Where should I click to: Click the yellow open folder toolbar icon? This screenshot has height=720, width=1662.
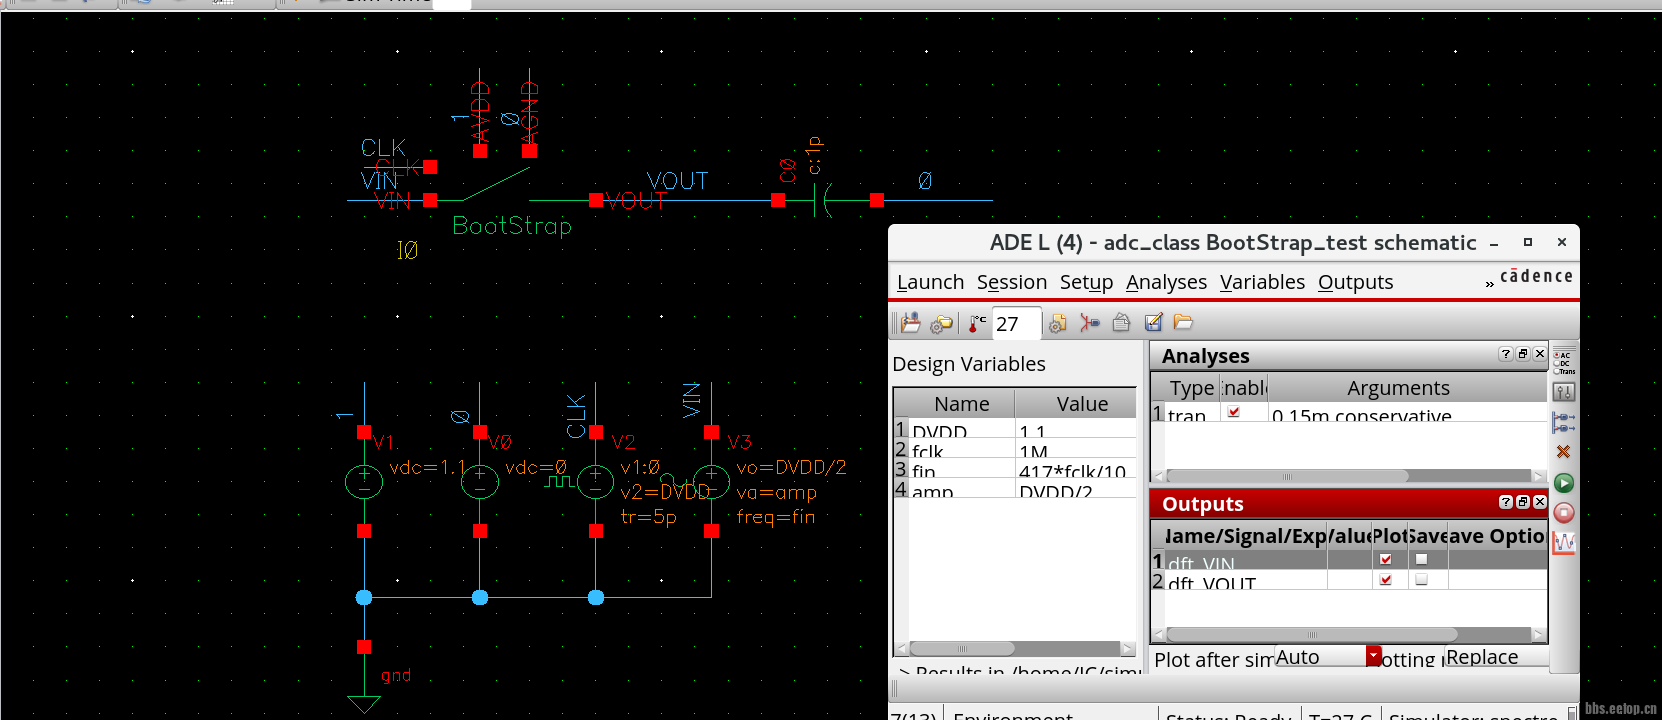coord(1183,322)
